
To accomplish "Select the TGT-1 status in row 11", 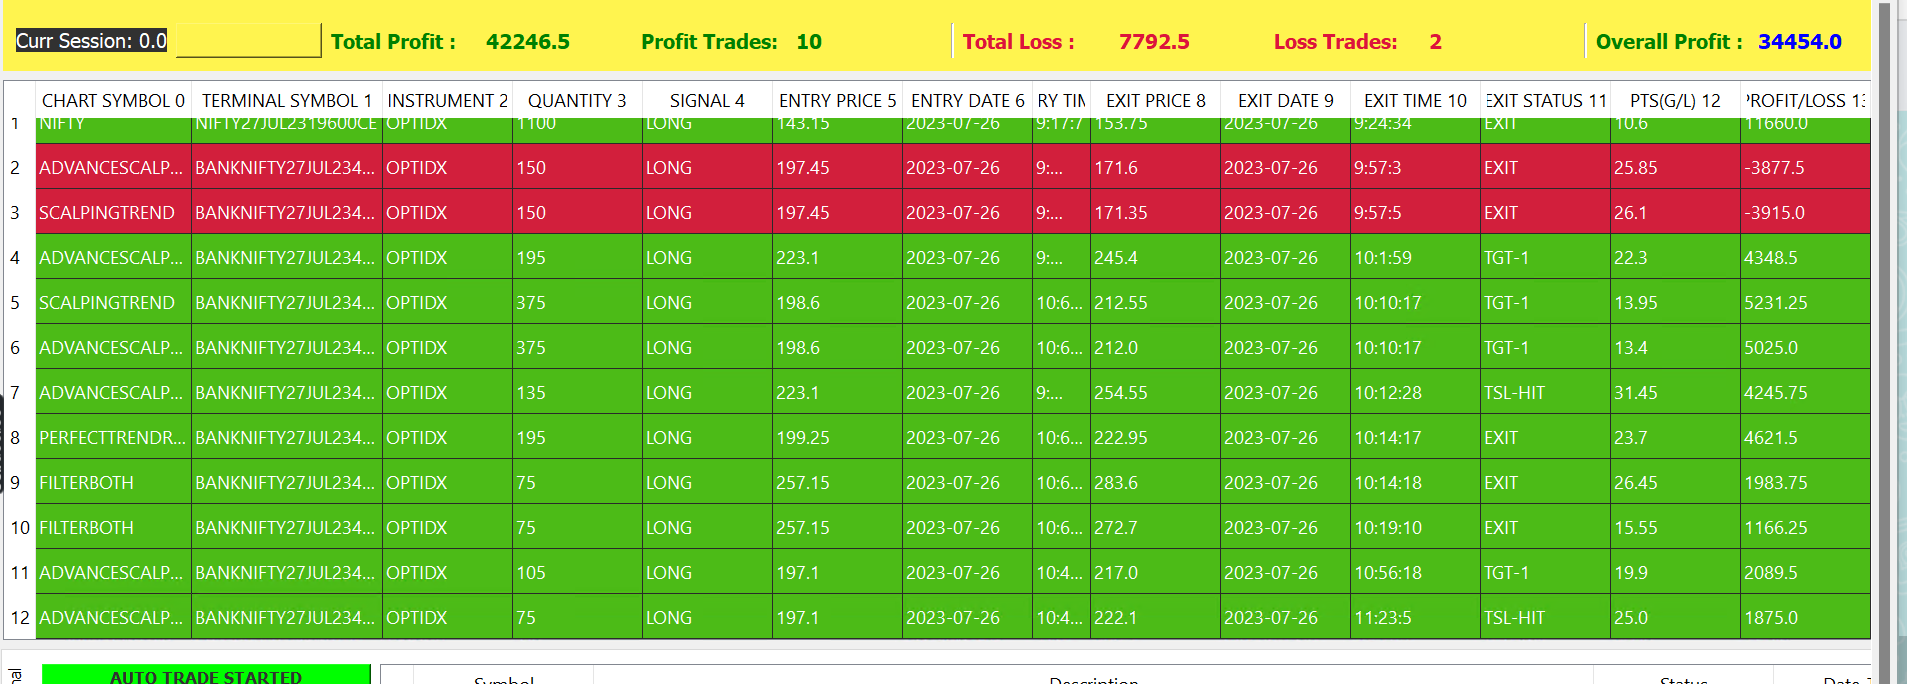I will (x=1545, y=572).
